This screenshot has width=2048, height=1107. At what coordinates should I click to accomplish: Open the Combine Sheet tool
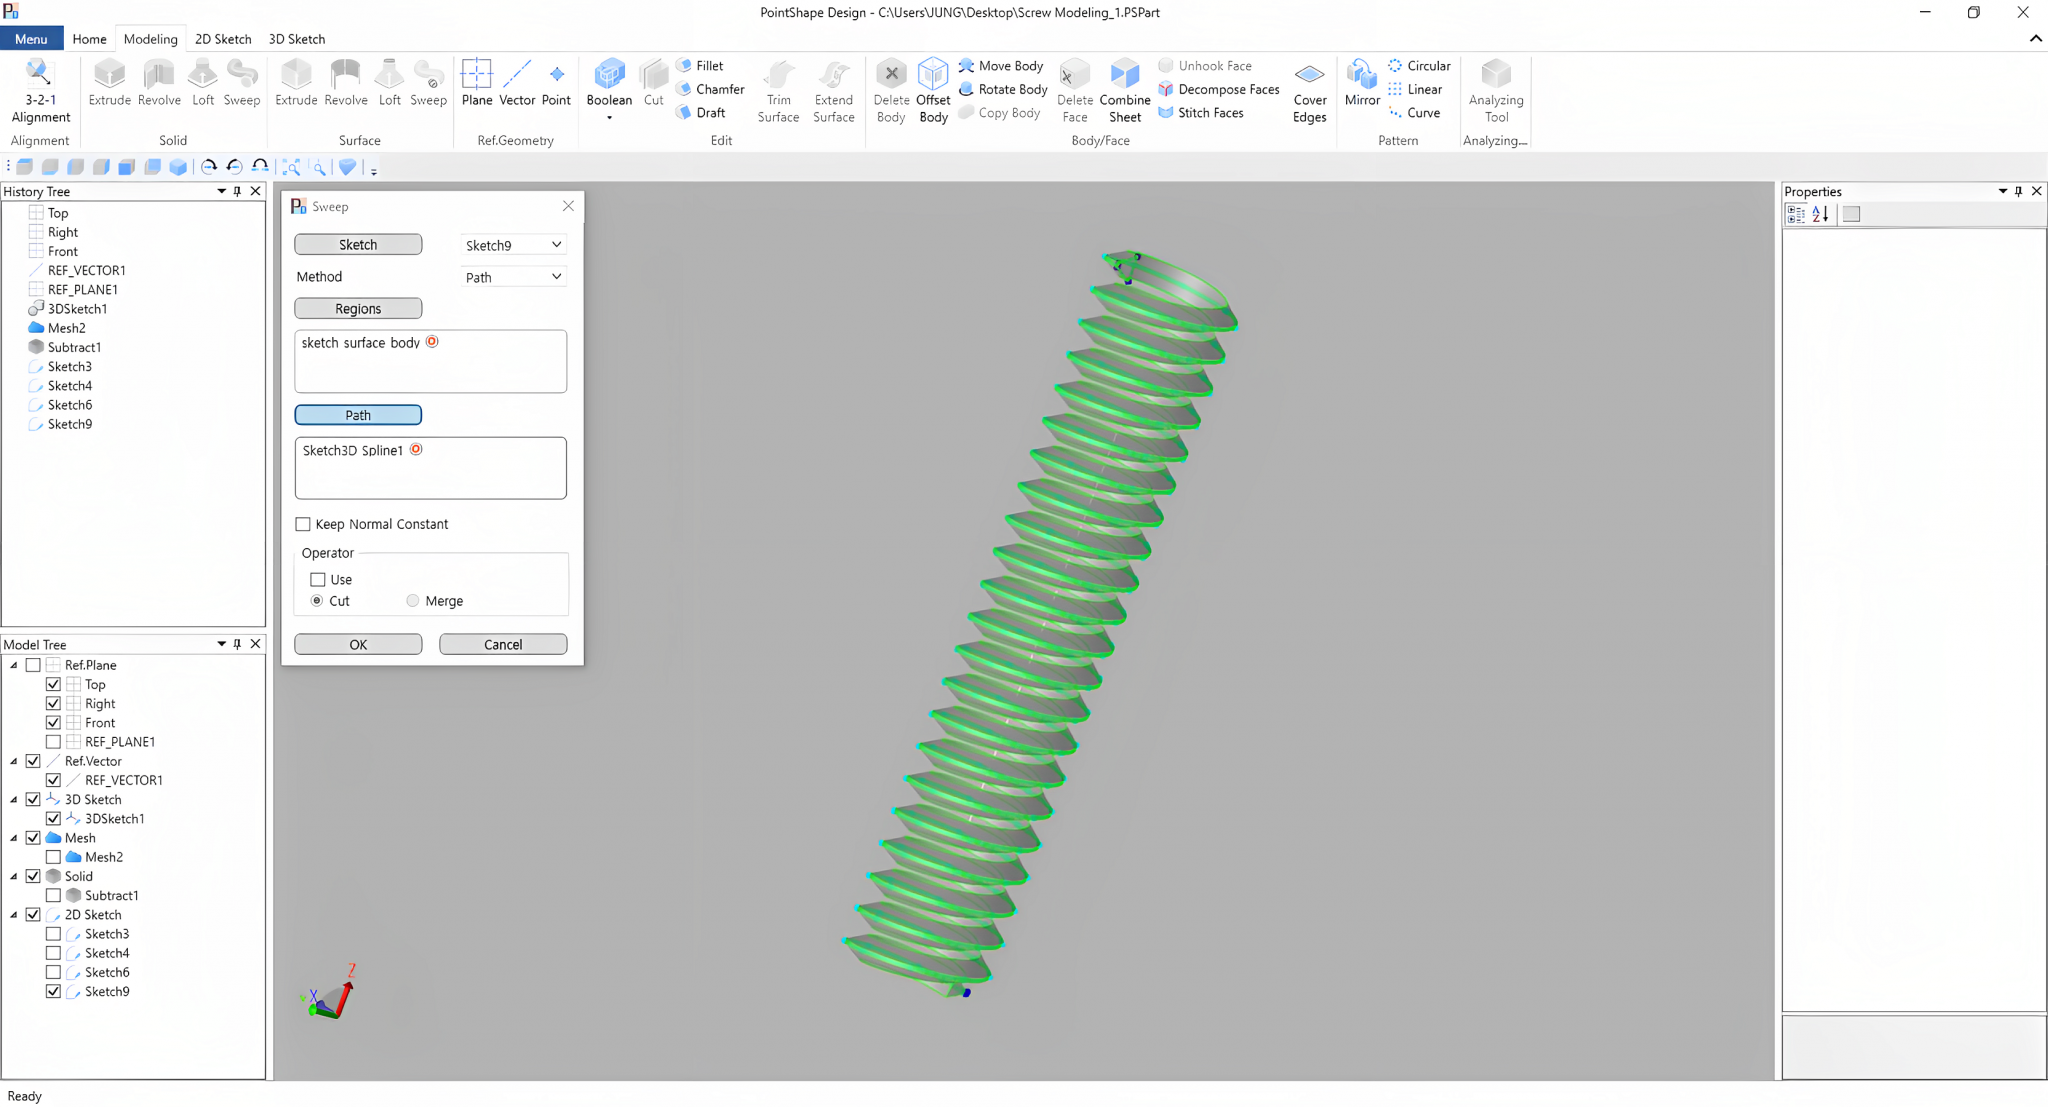click(x=1124, y=89)
